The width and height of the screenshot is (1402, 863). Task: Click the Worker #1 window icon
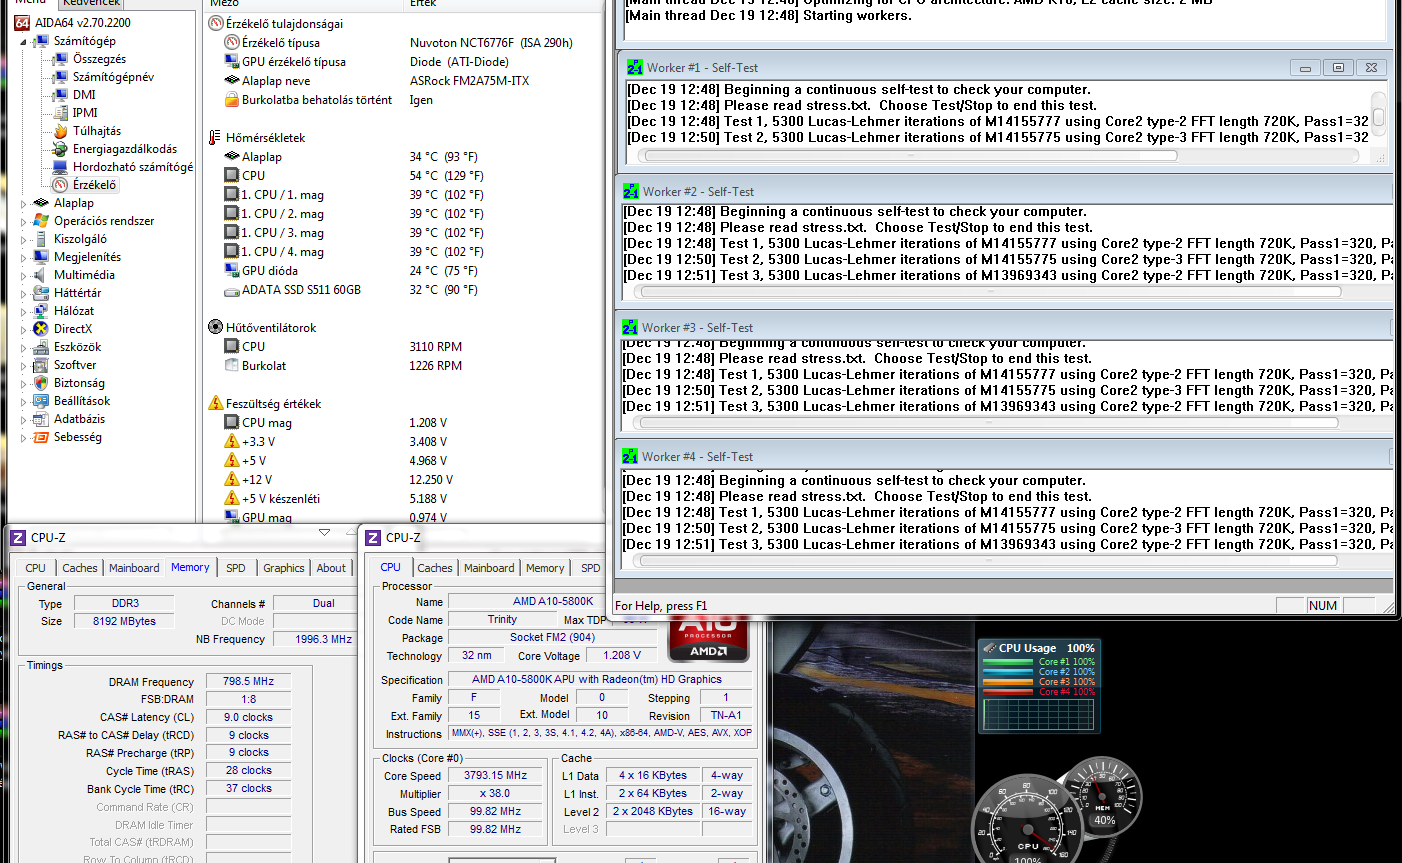tap(635, 68)
